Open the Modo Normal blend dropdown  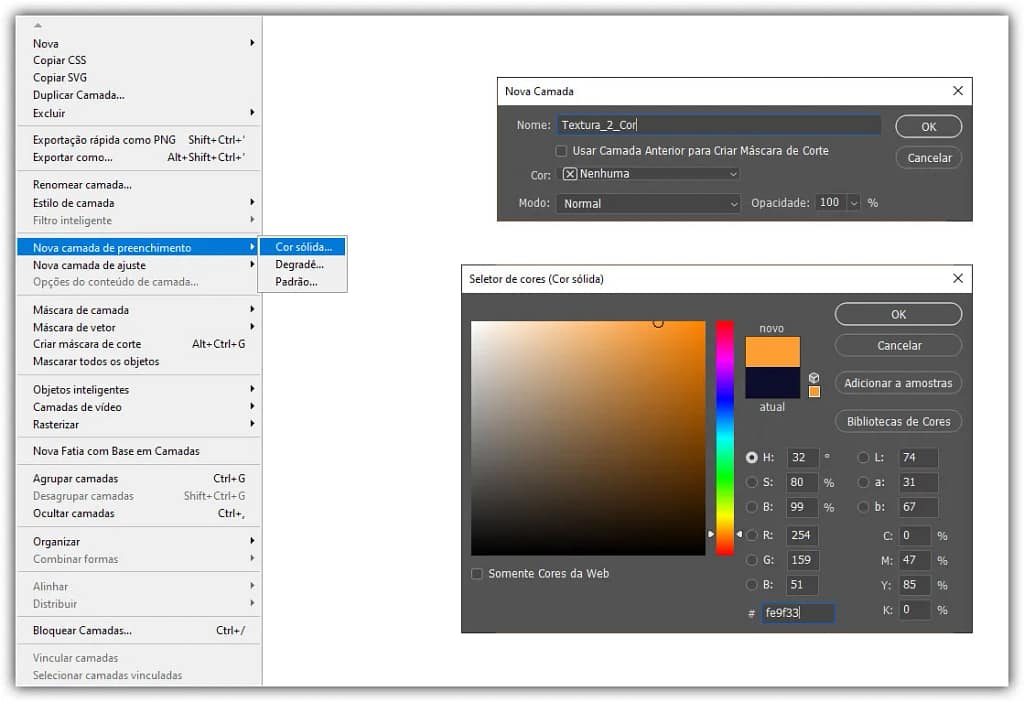(x=649, y=203)
